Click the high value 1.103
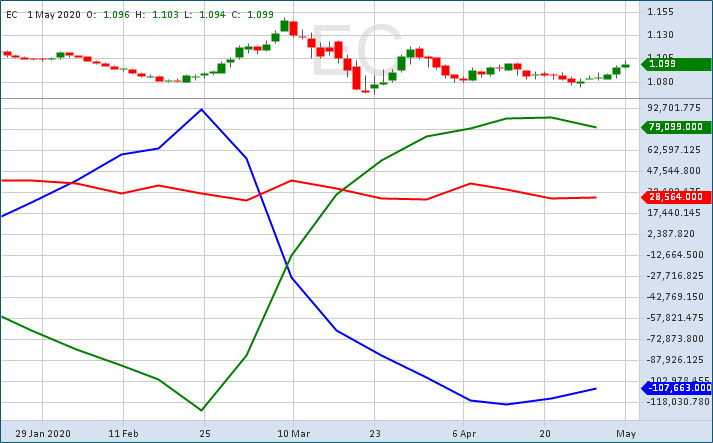 tap(166, 15)
